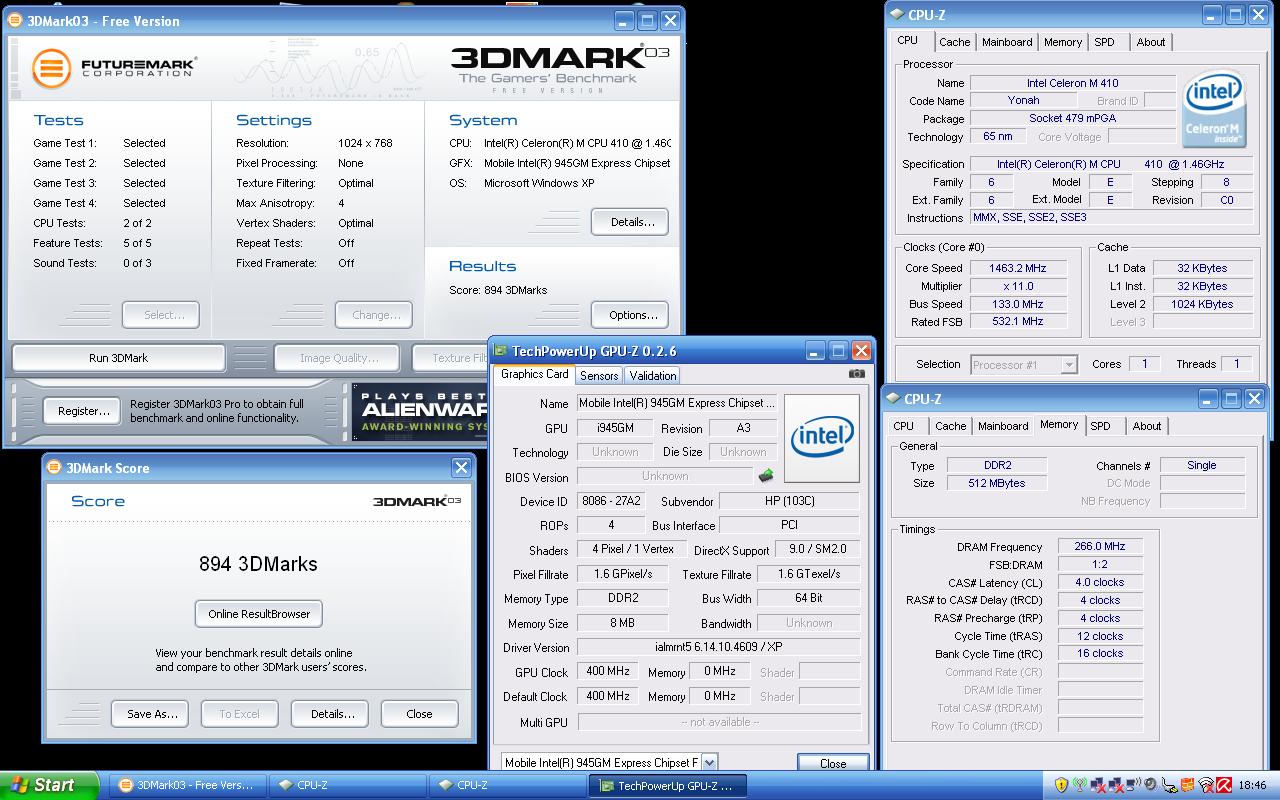The height and width of the screenshot is (800, 1280).
Task: Click the '894 3DMarks' score text
Action: point(258,564)
